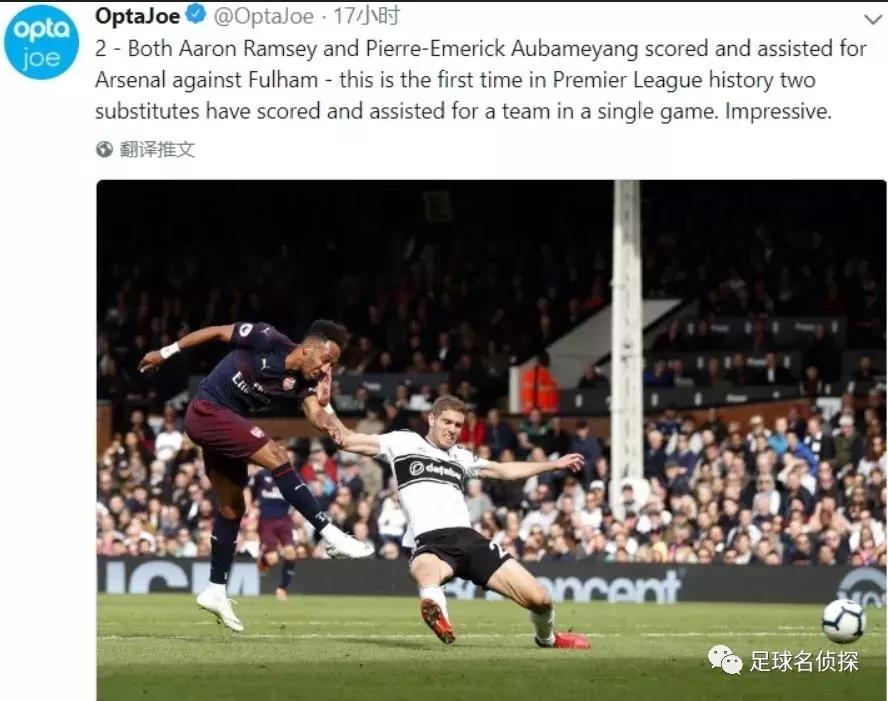
Task: Open the OptaJoe profile avatar
Action: coord(42,42)
